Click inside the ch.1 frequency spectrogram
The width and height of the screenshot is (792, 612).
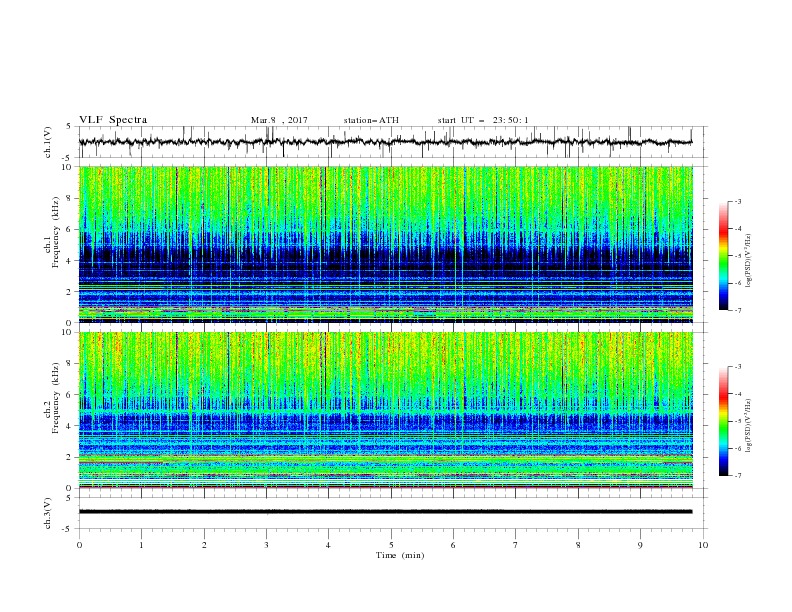pyautogui.click(x=385, y=244)
